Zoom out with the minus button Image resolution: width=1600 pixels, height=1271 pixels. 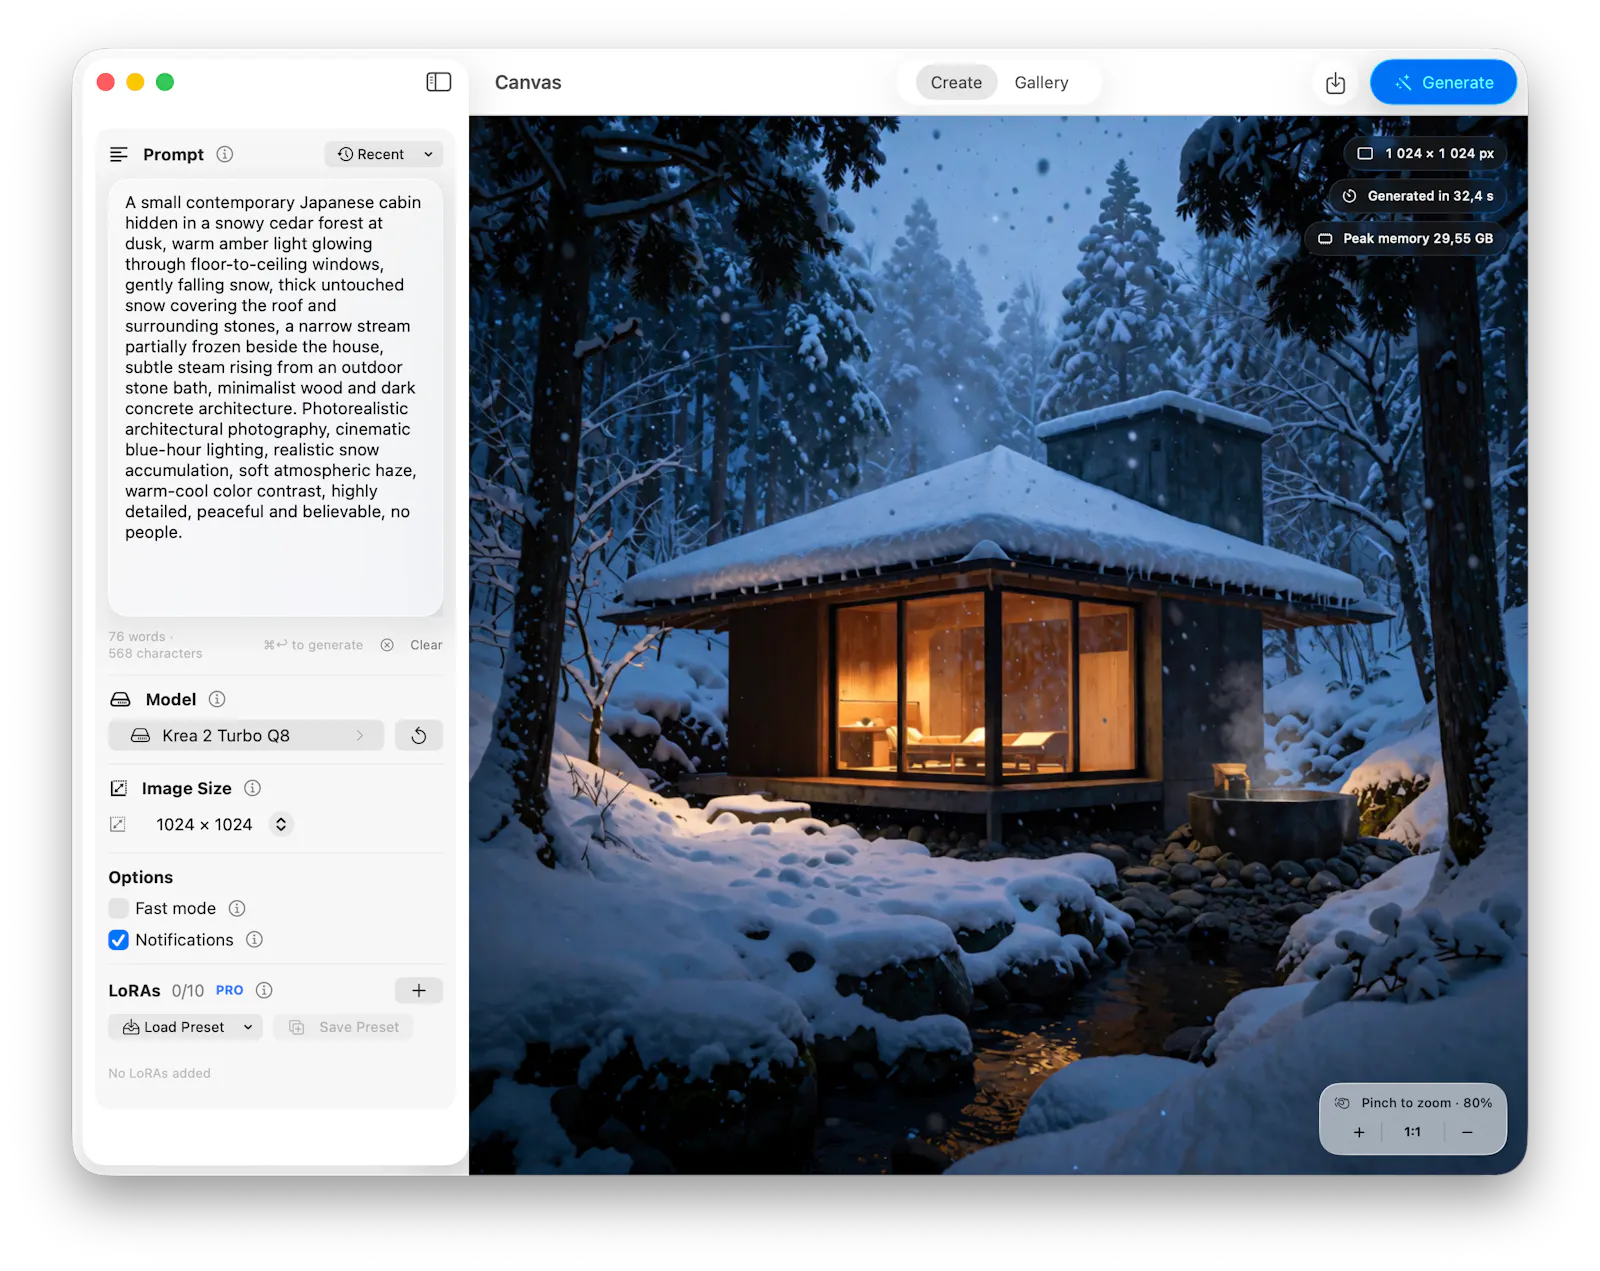pos(1467,1132)
